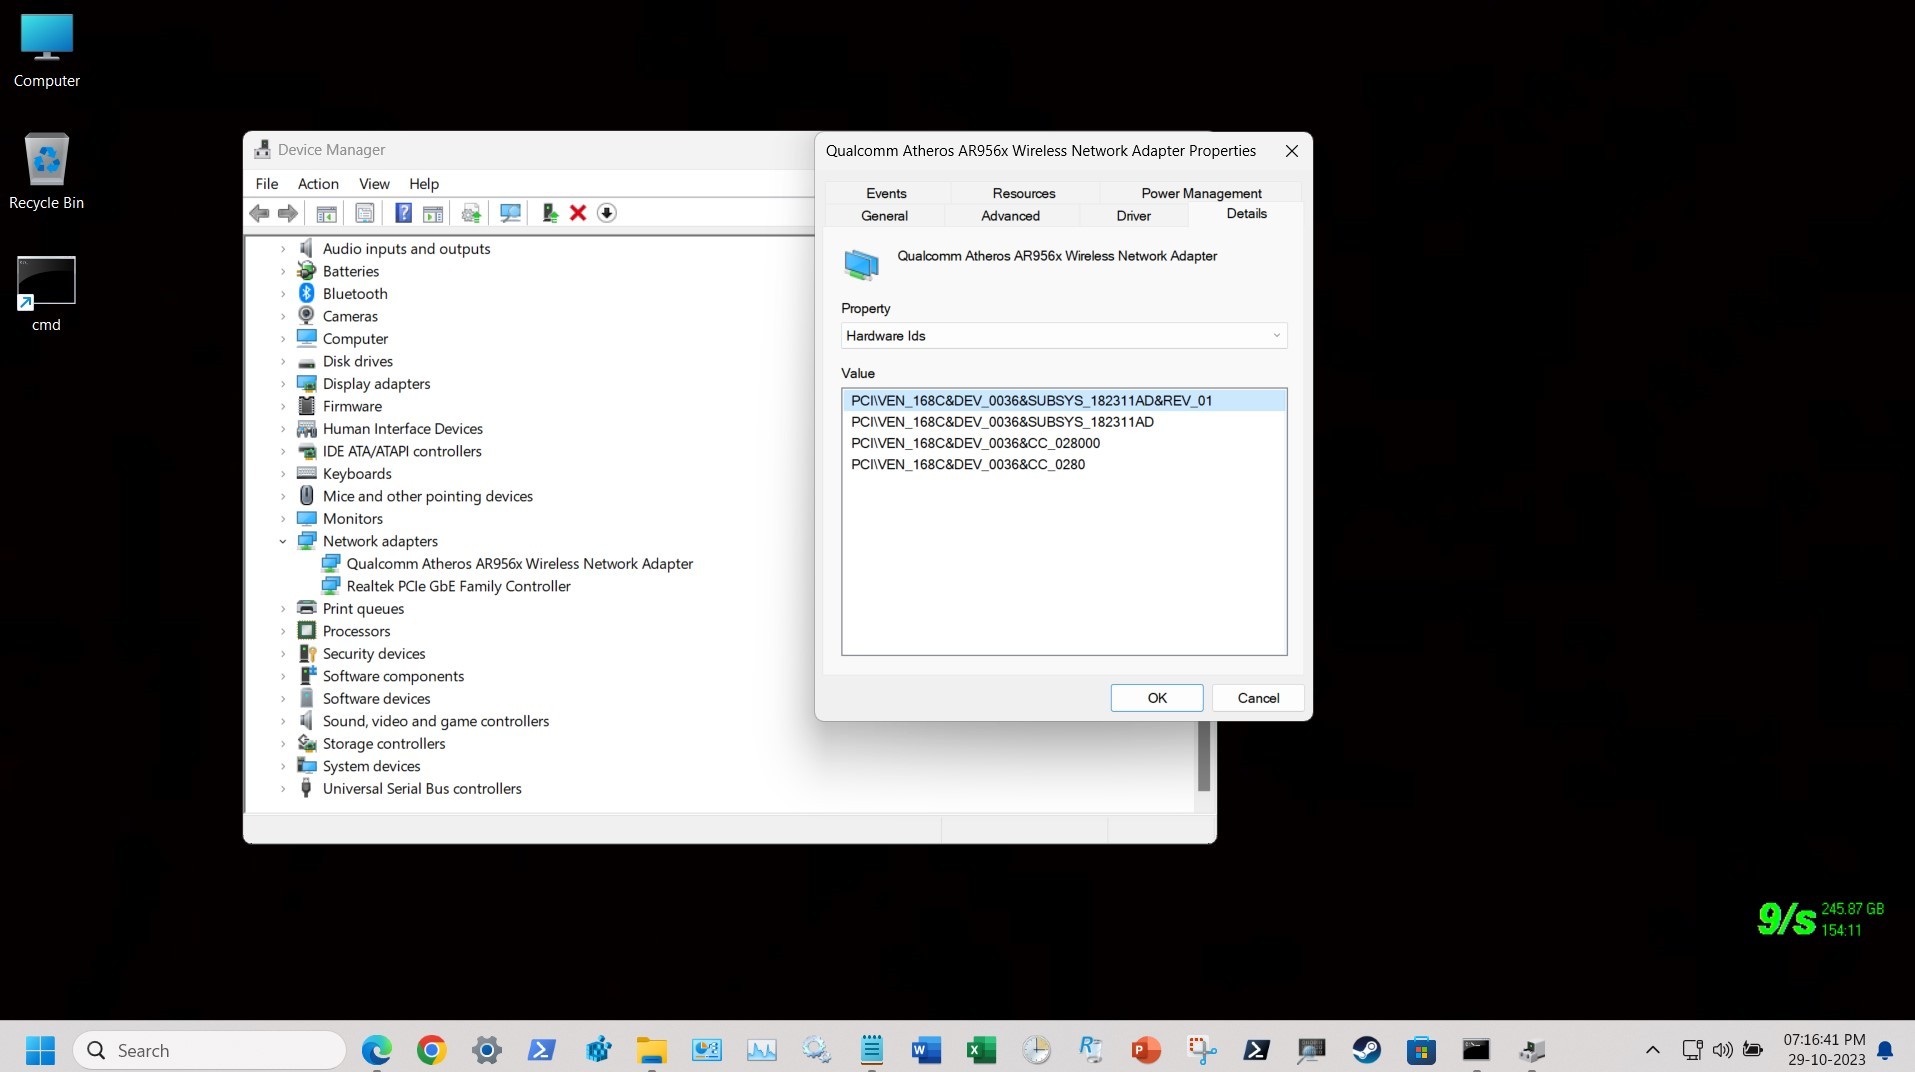Select the cmd shortcut on desktop
1915x1072 pixels.
click(x=46, y=294)
